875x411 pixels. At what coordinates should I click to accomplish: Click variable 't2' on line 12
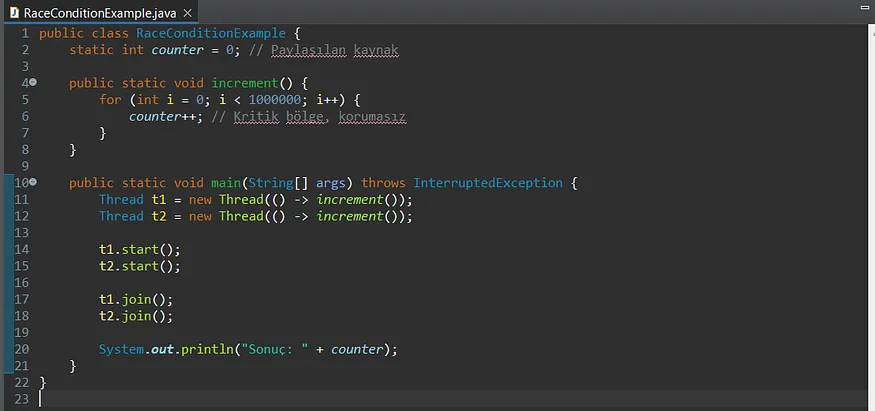[159, 216]
